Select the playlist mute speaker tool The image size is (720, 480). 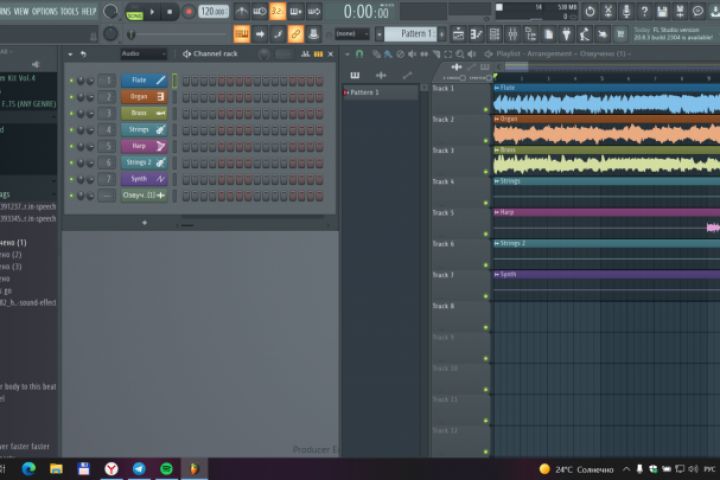(412, 54)
